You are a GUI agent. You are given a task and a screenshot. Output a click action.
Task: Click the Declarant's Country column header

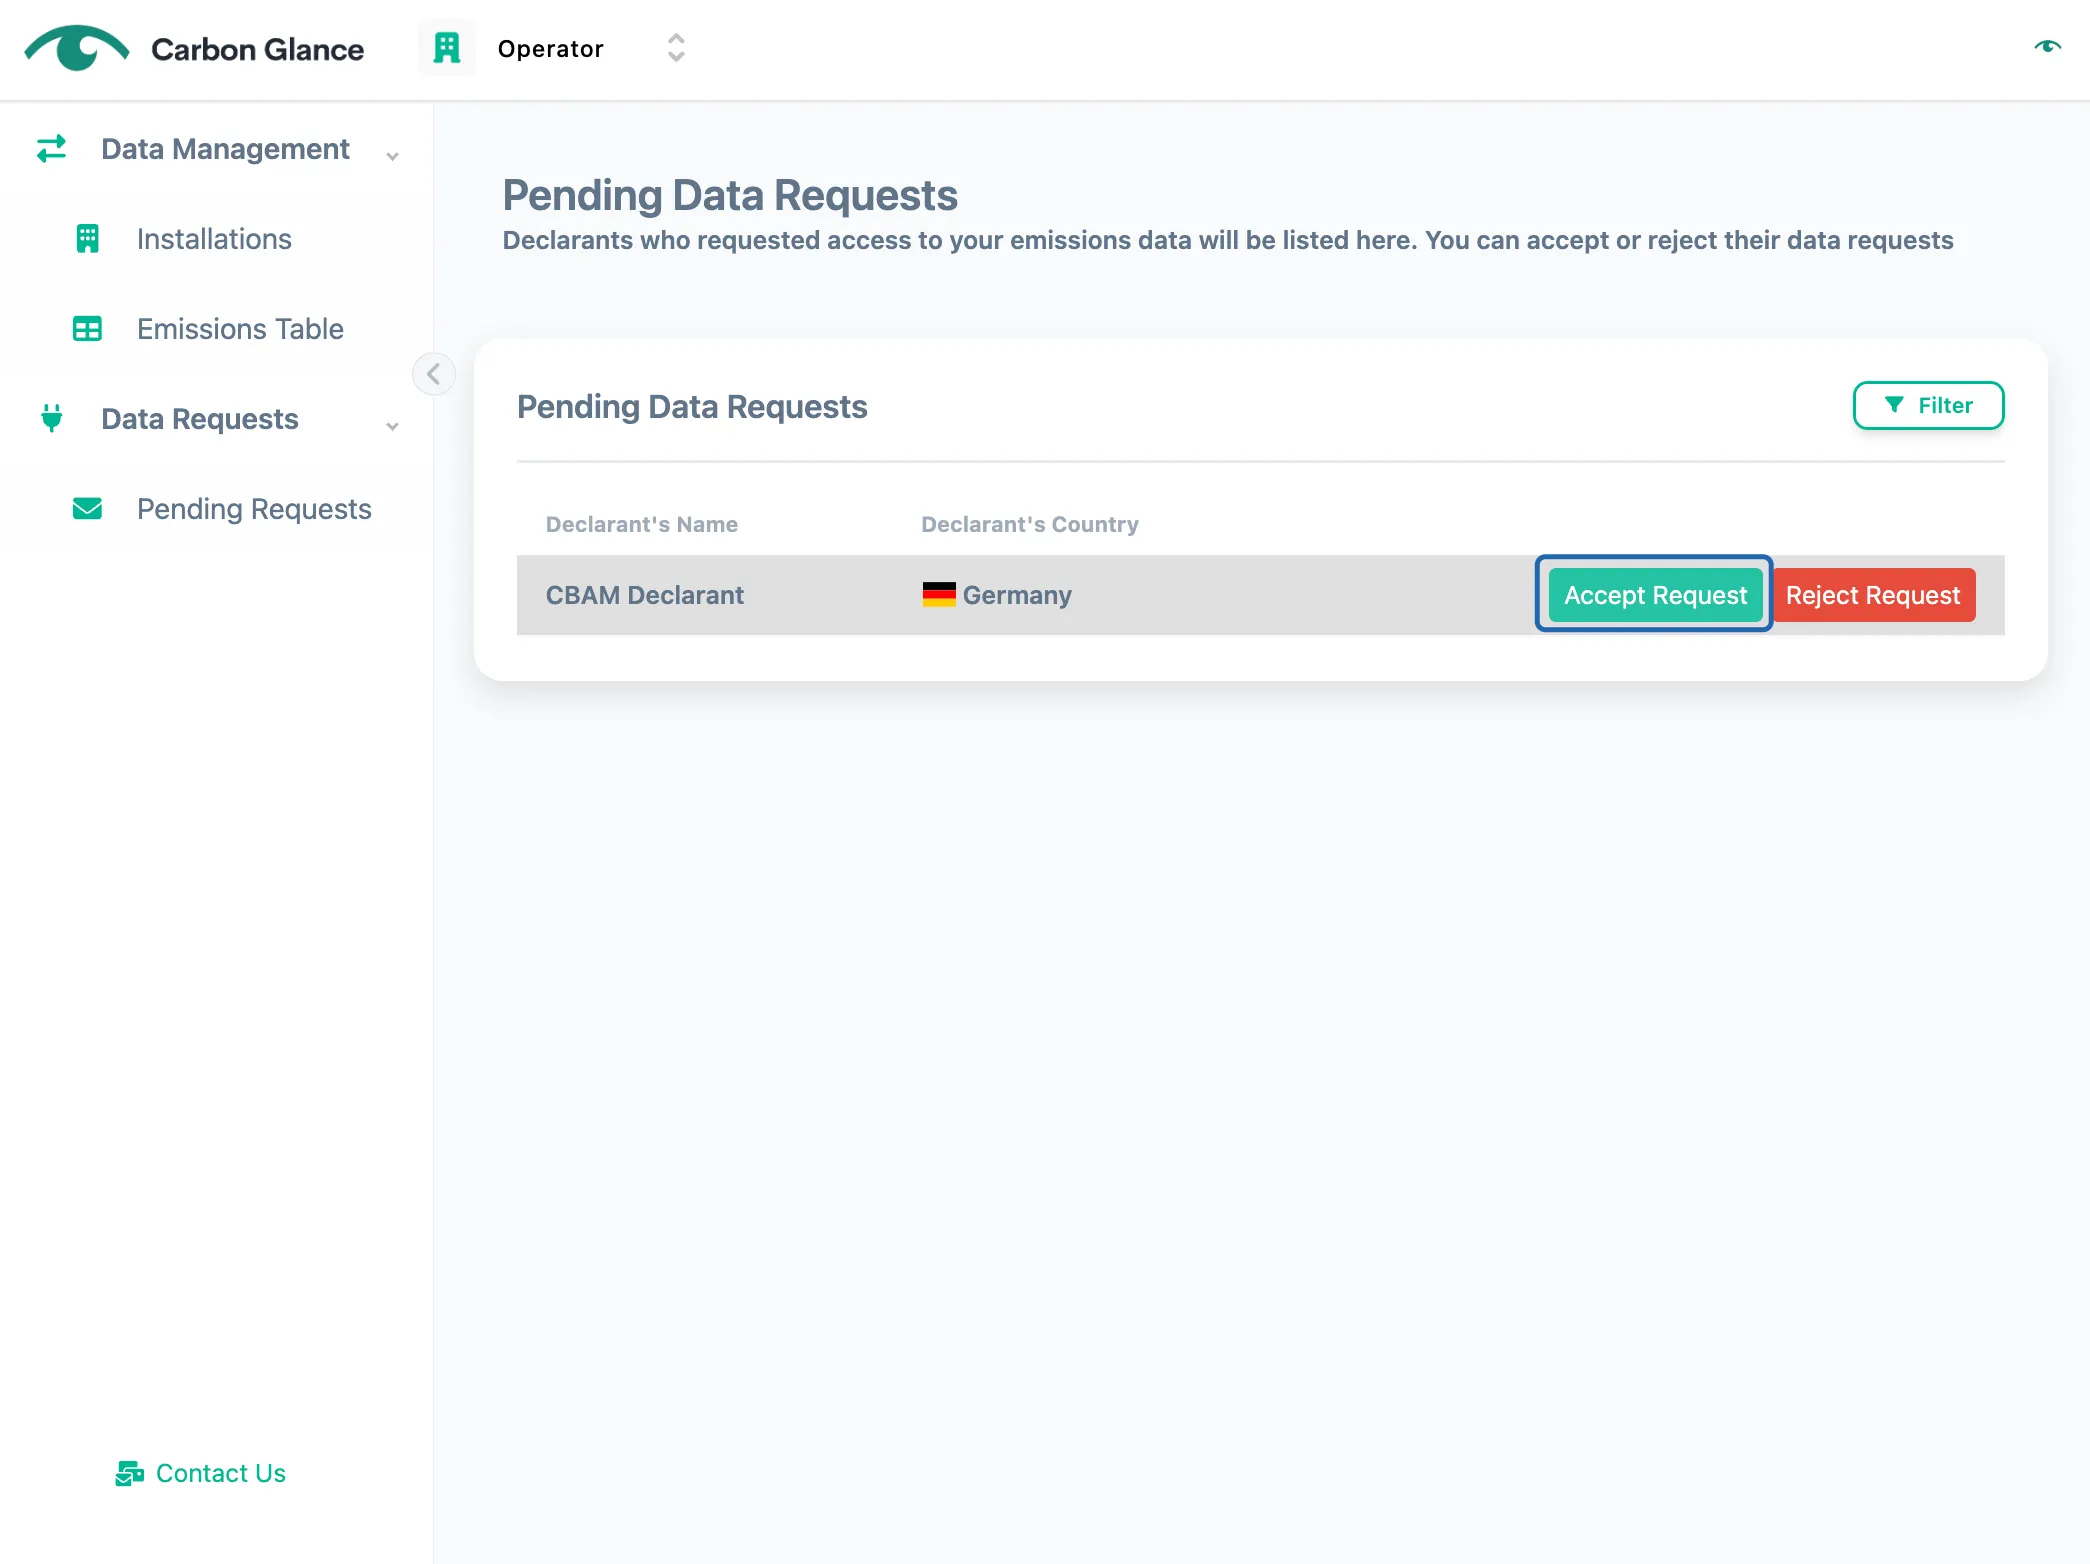[x=1030, y=524]
